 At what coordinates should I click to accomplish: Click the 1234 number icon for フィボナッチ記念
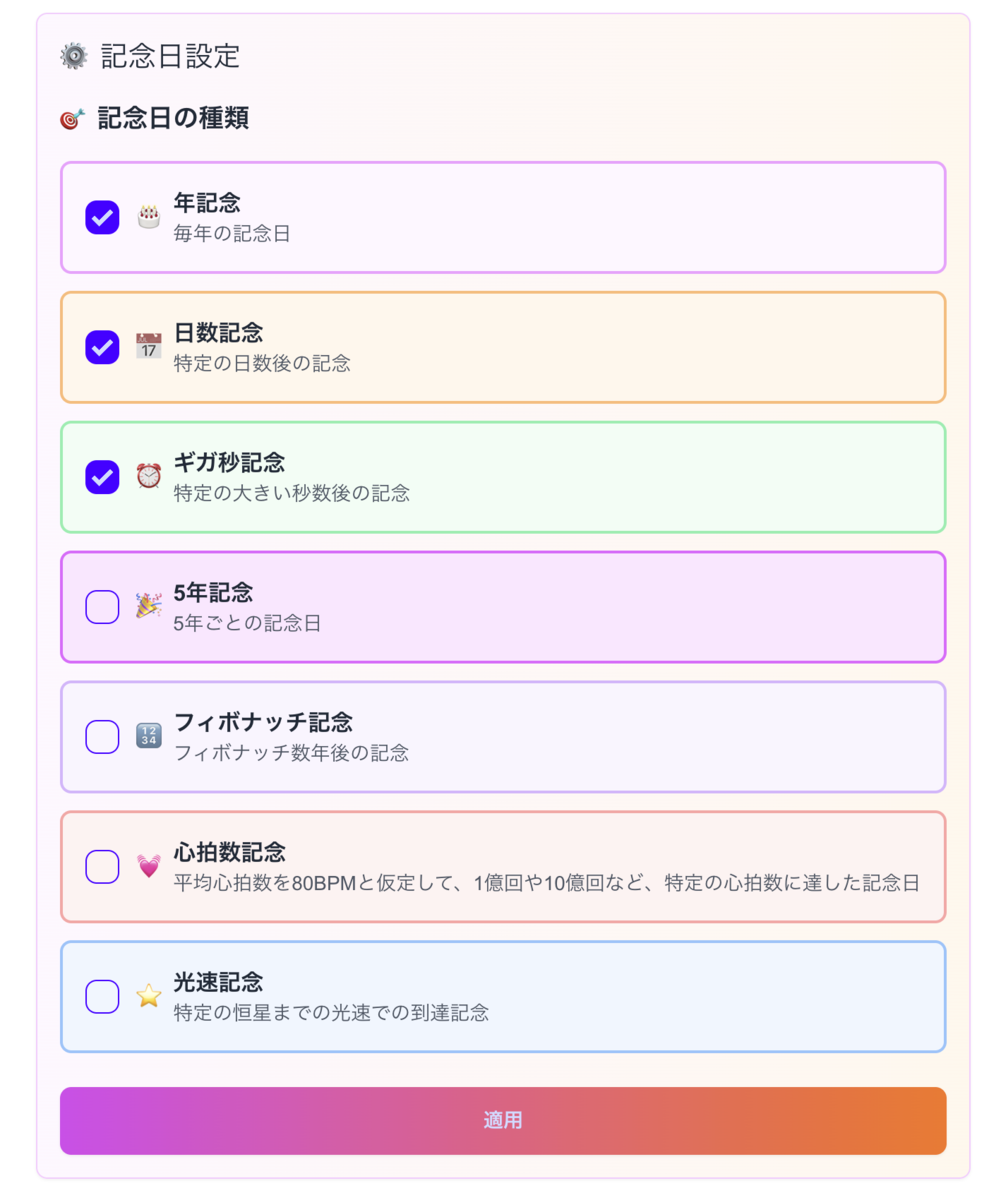(x=148, y=737)
